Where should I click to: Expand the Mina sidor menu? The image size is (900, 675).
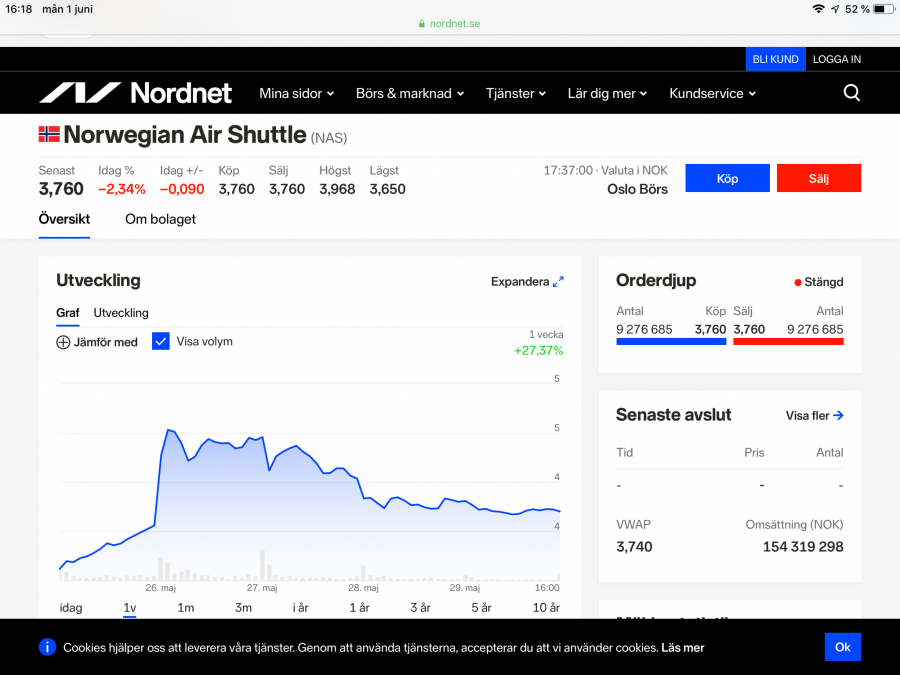coord(296,93)
